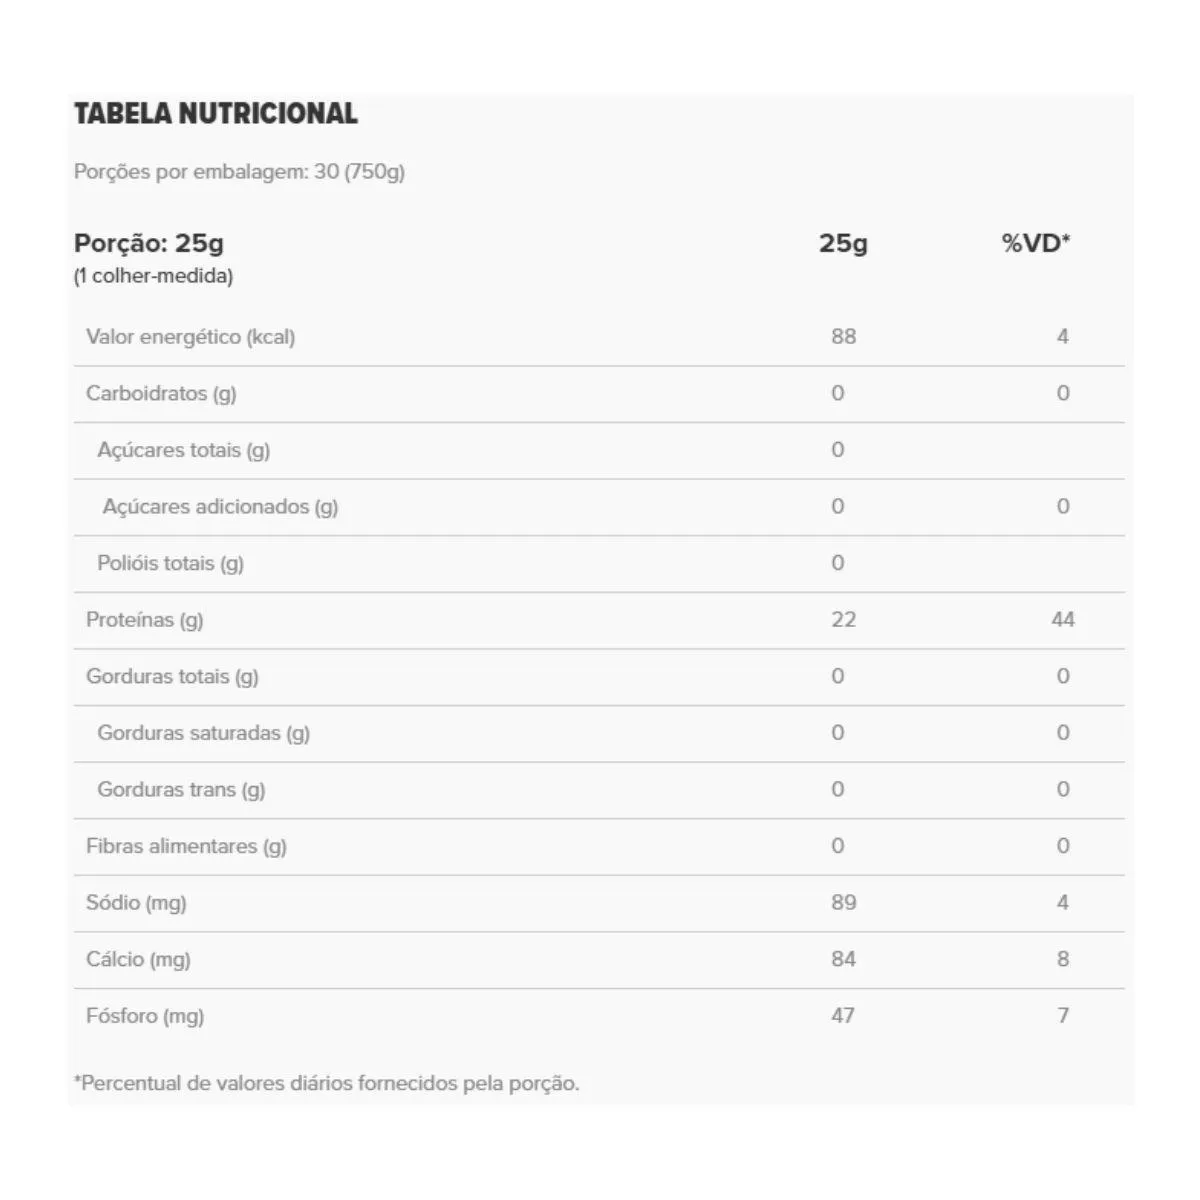Click the Cálcio (mg) row label
Screen dimensions: 1200x1200
138,960
